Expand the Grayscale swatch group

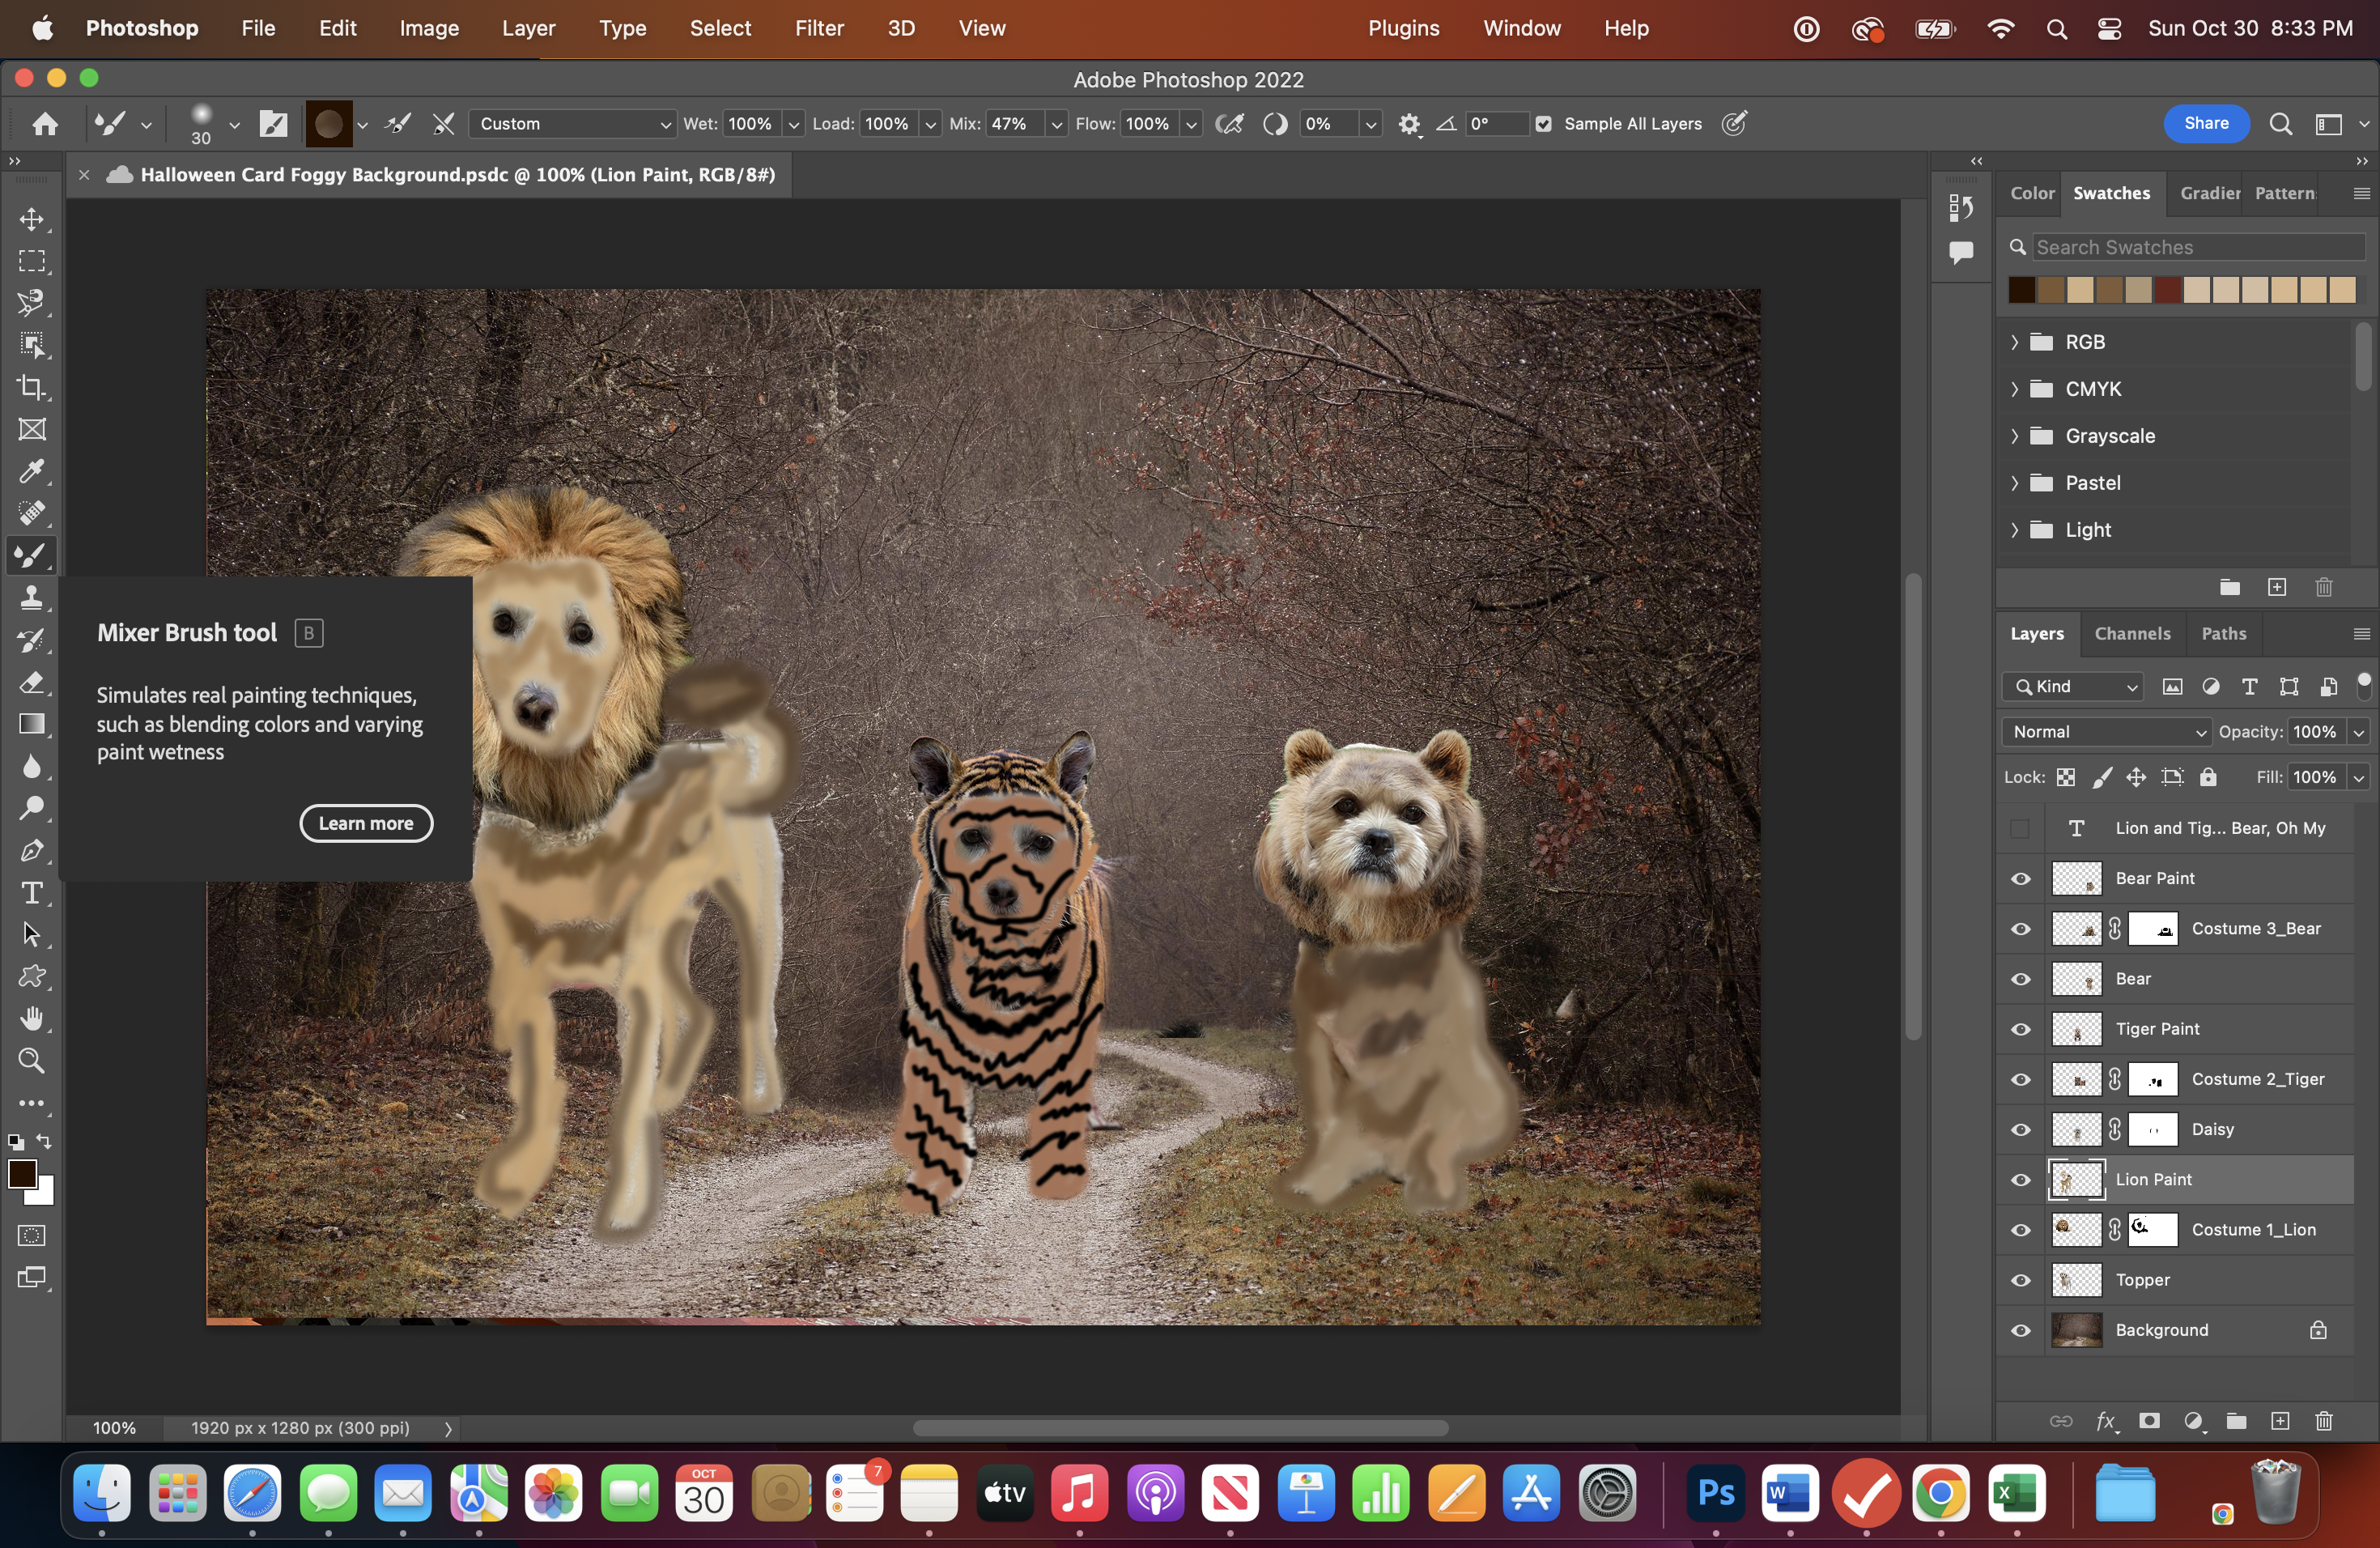pos(2016,436)
